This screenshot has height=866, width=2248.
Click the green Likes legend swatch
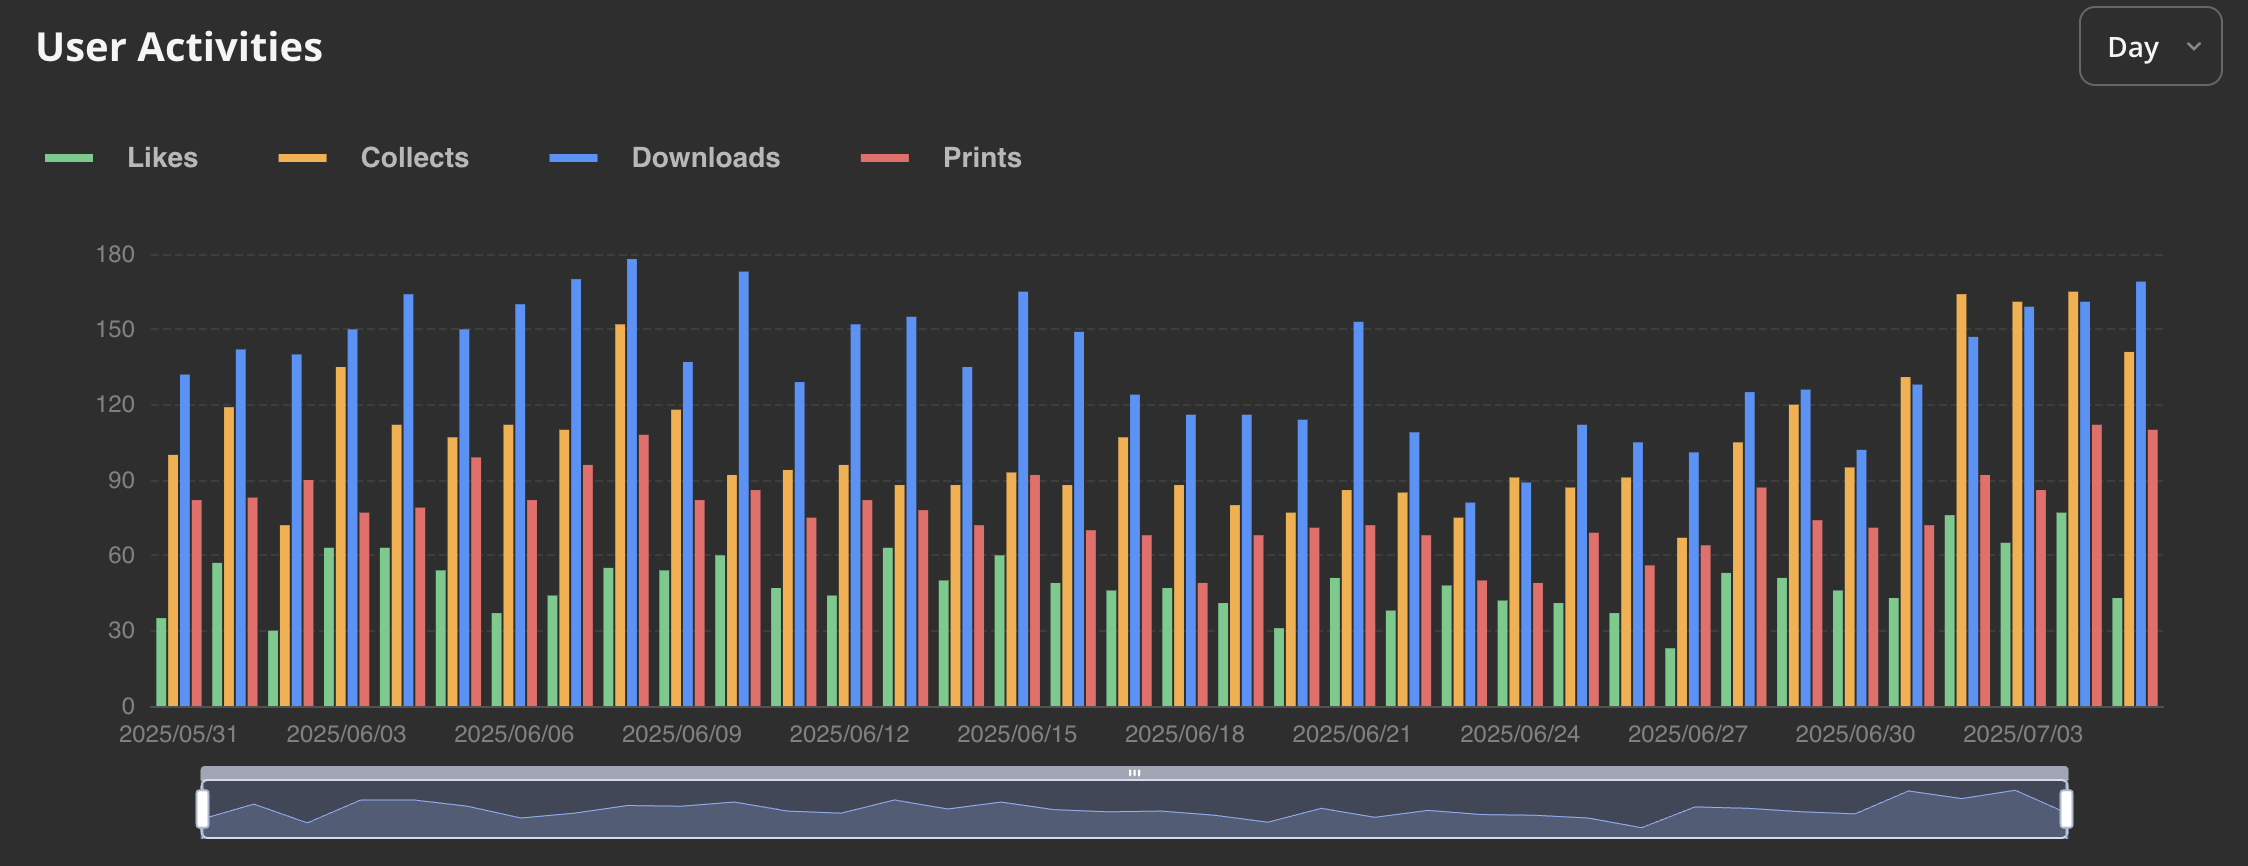pos(69,158)
